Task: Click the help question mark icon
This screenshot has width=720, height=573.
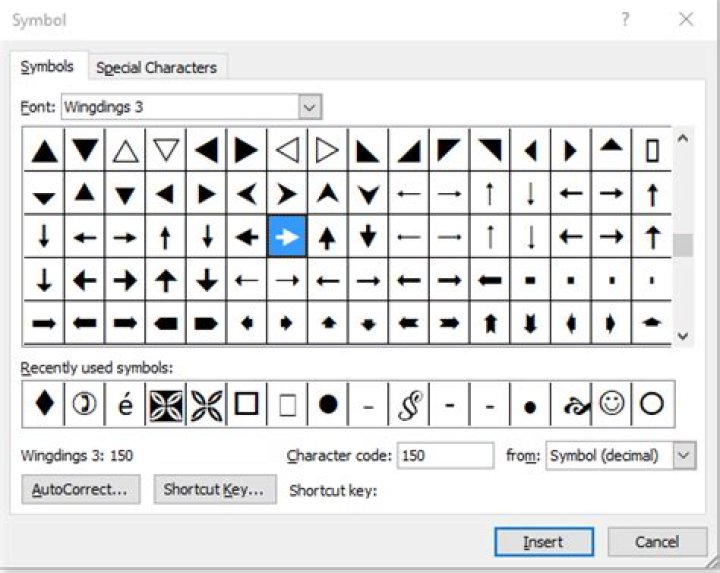Action: click(625, 20)
